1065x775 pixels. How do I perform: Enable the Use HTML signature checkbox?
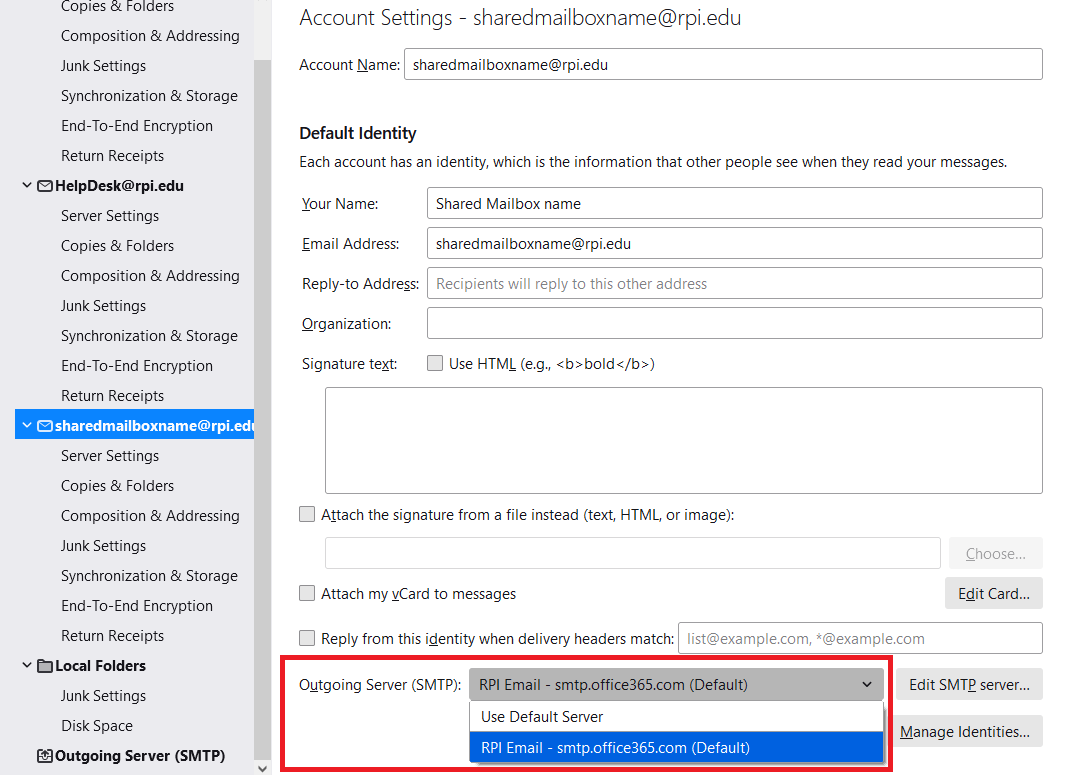[x=435, y=363]
